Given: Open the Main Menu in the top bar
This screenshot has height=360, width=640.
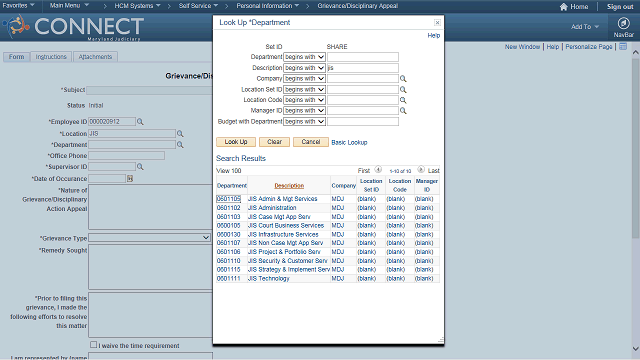Looking at the screenshot, I should (x=69, y=6).
